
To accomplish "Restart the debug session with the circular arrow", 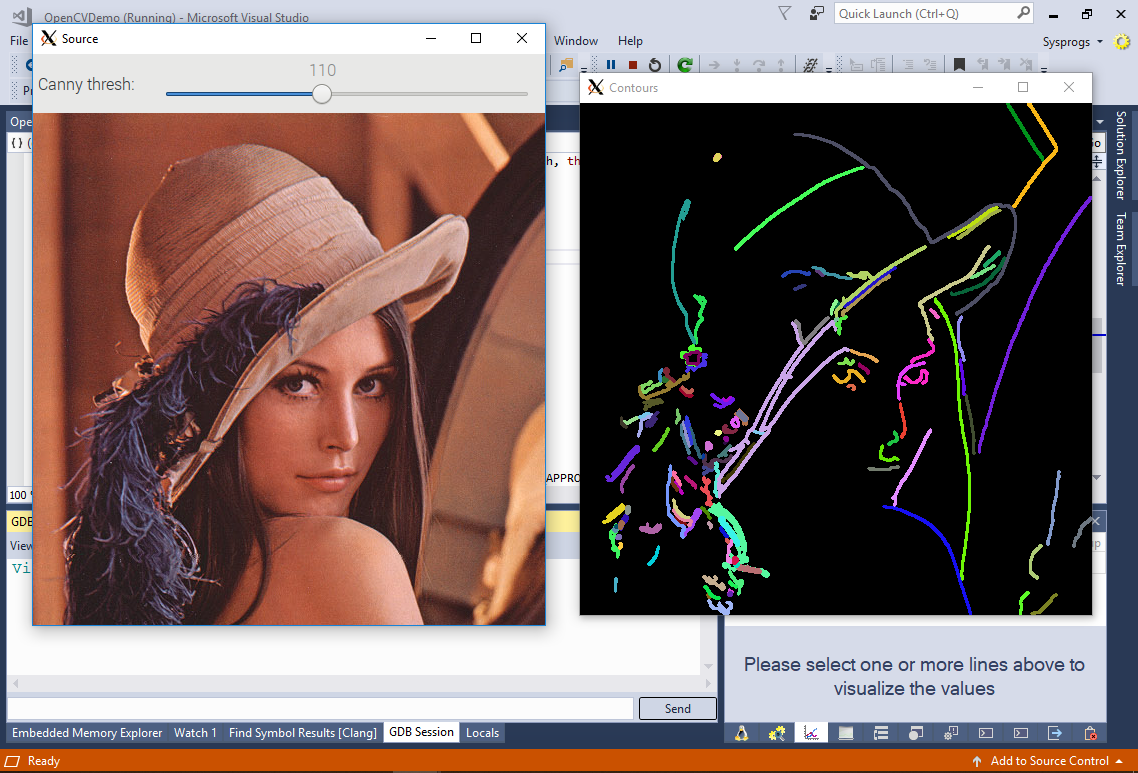I will tap(655, 65).
